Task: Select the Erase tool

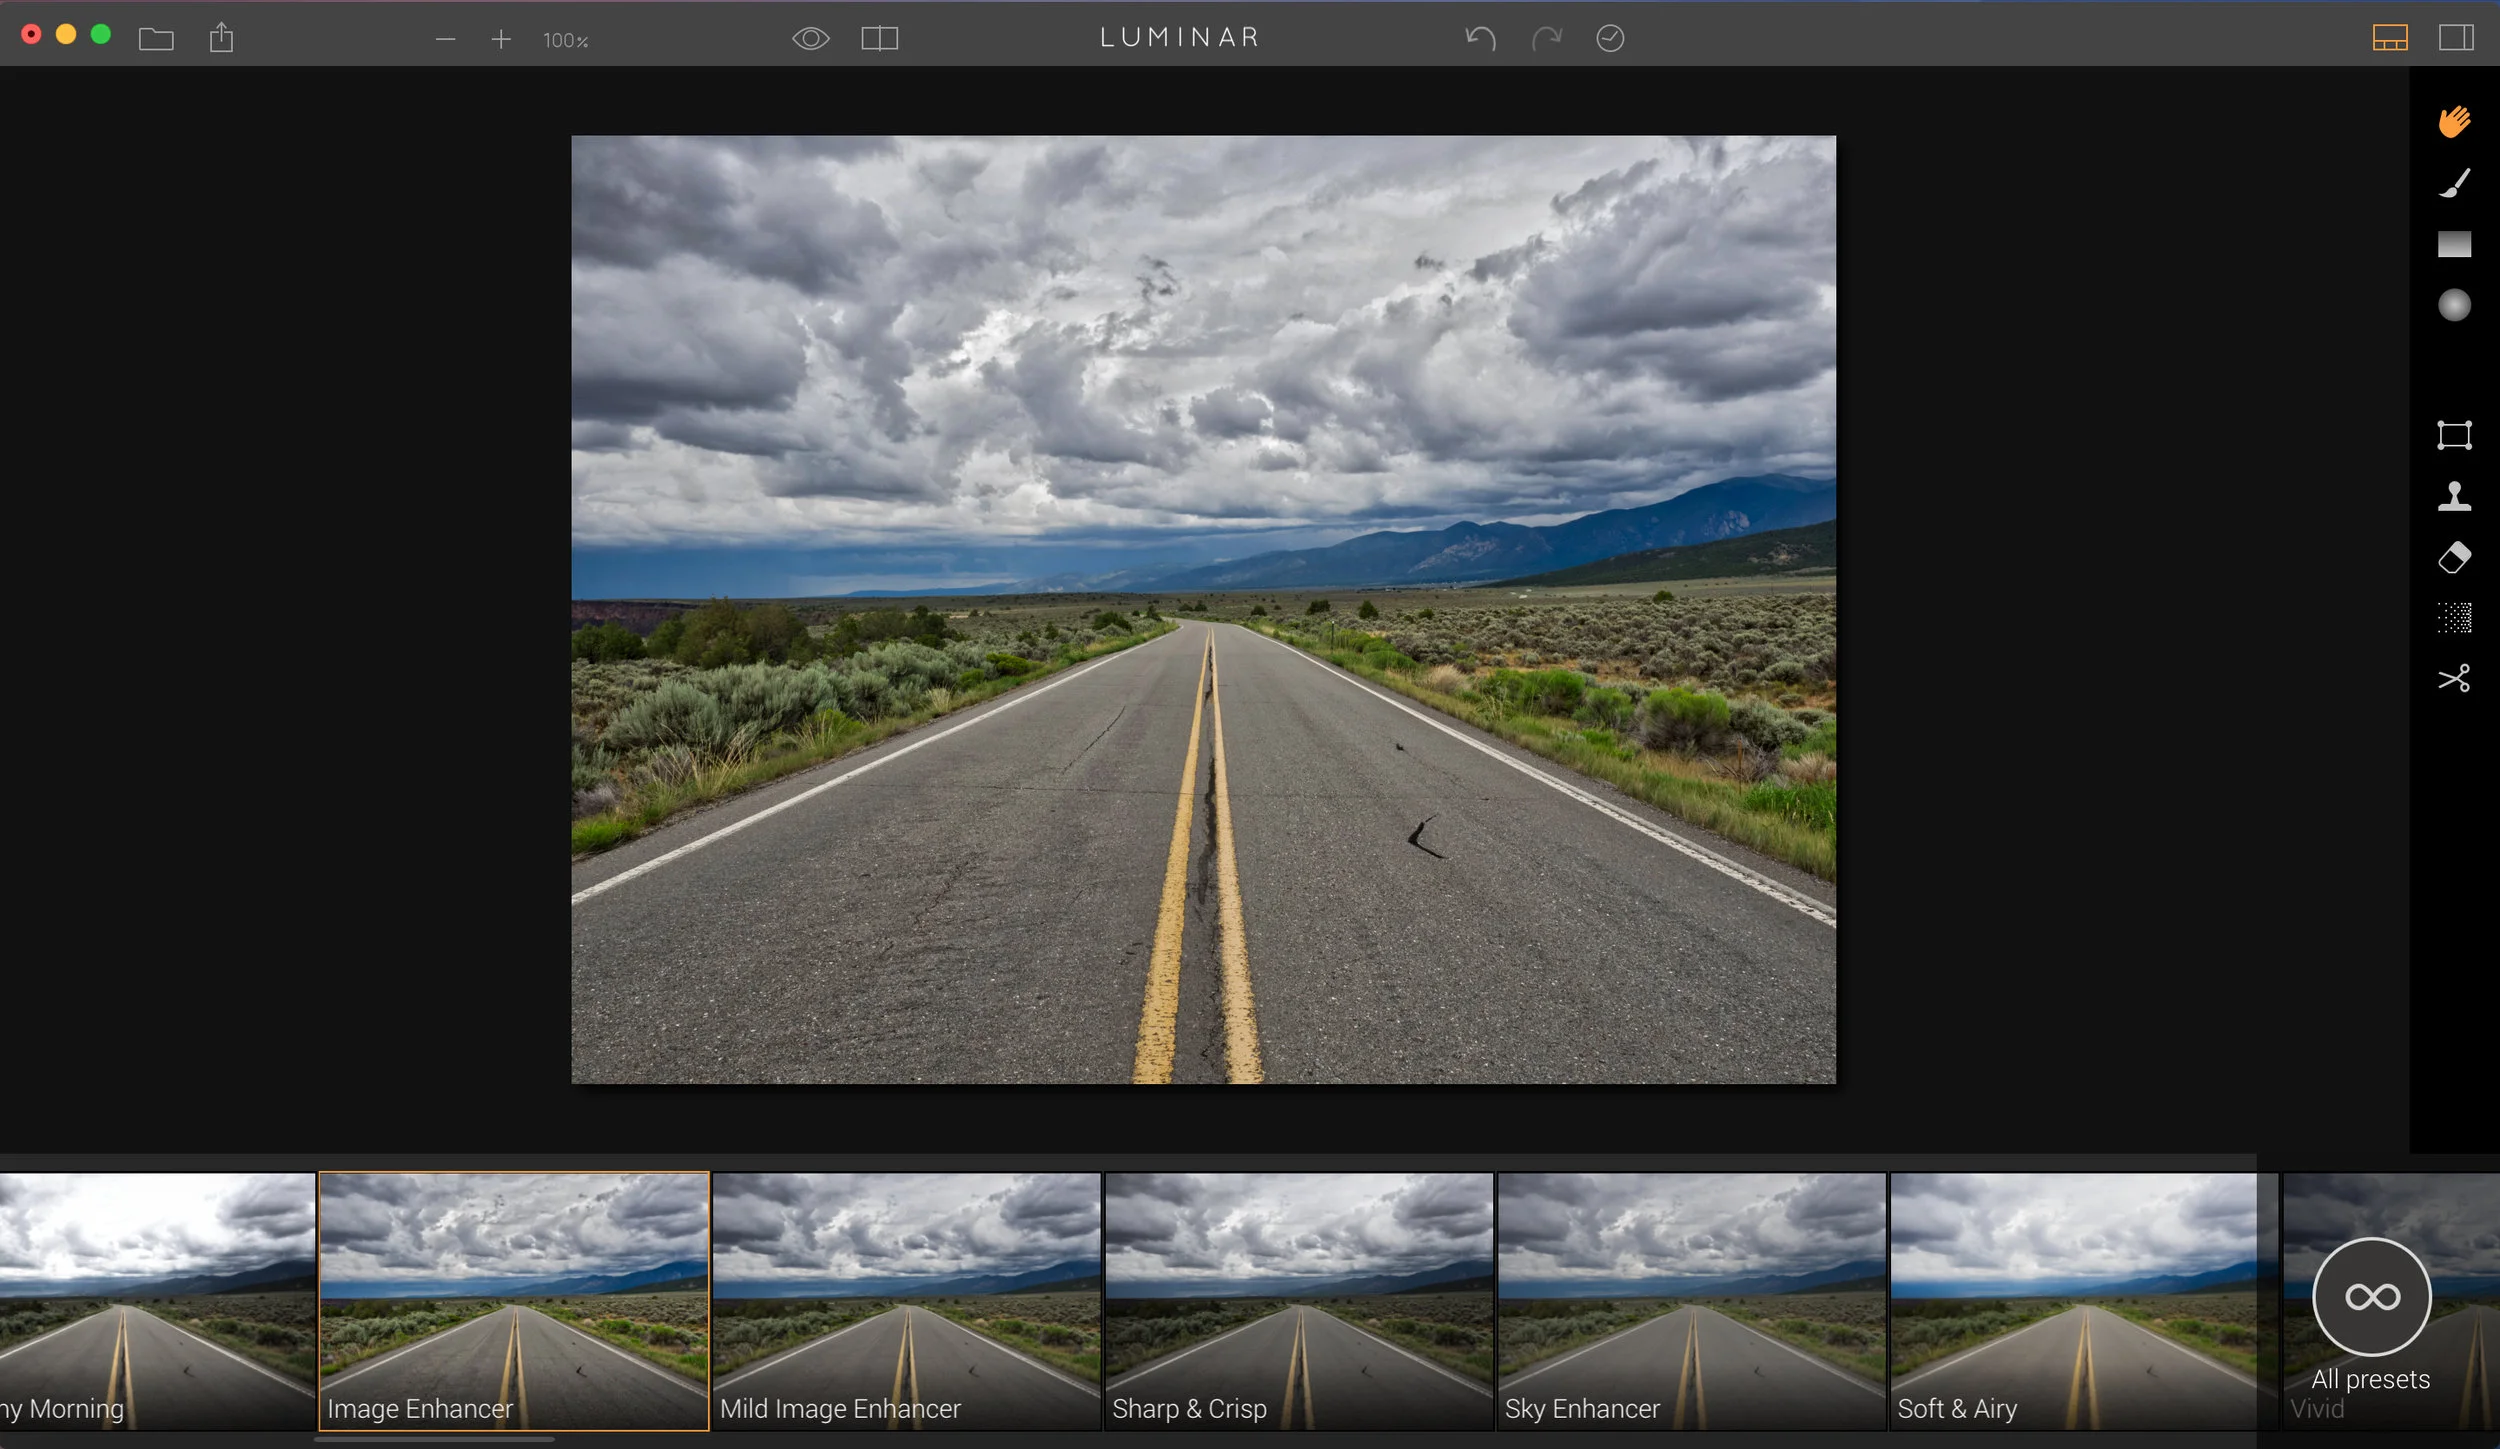Action: tap(2453, 557)
